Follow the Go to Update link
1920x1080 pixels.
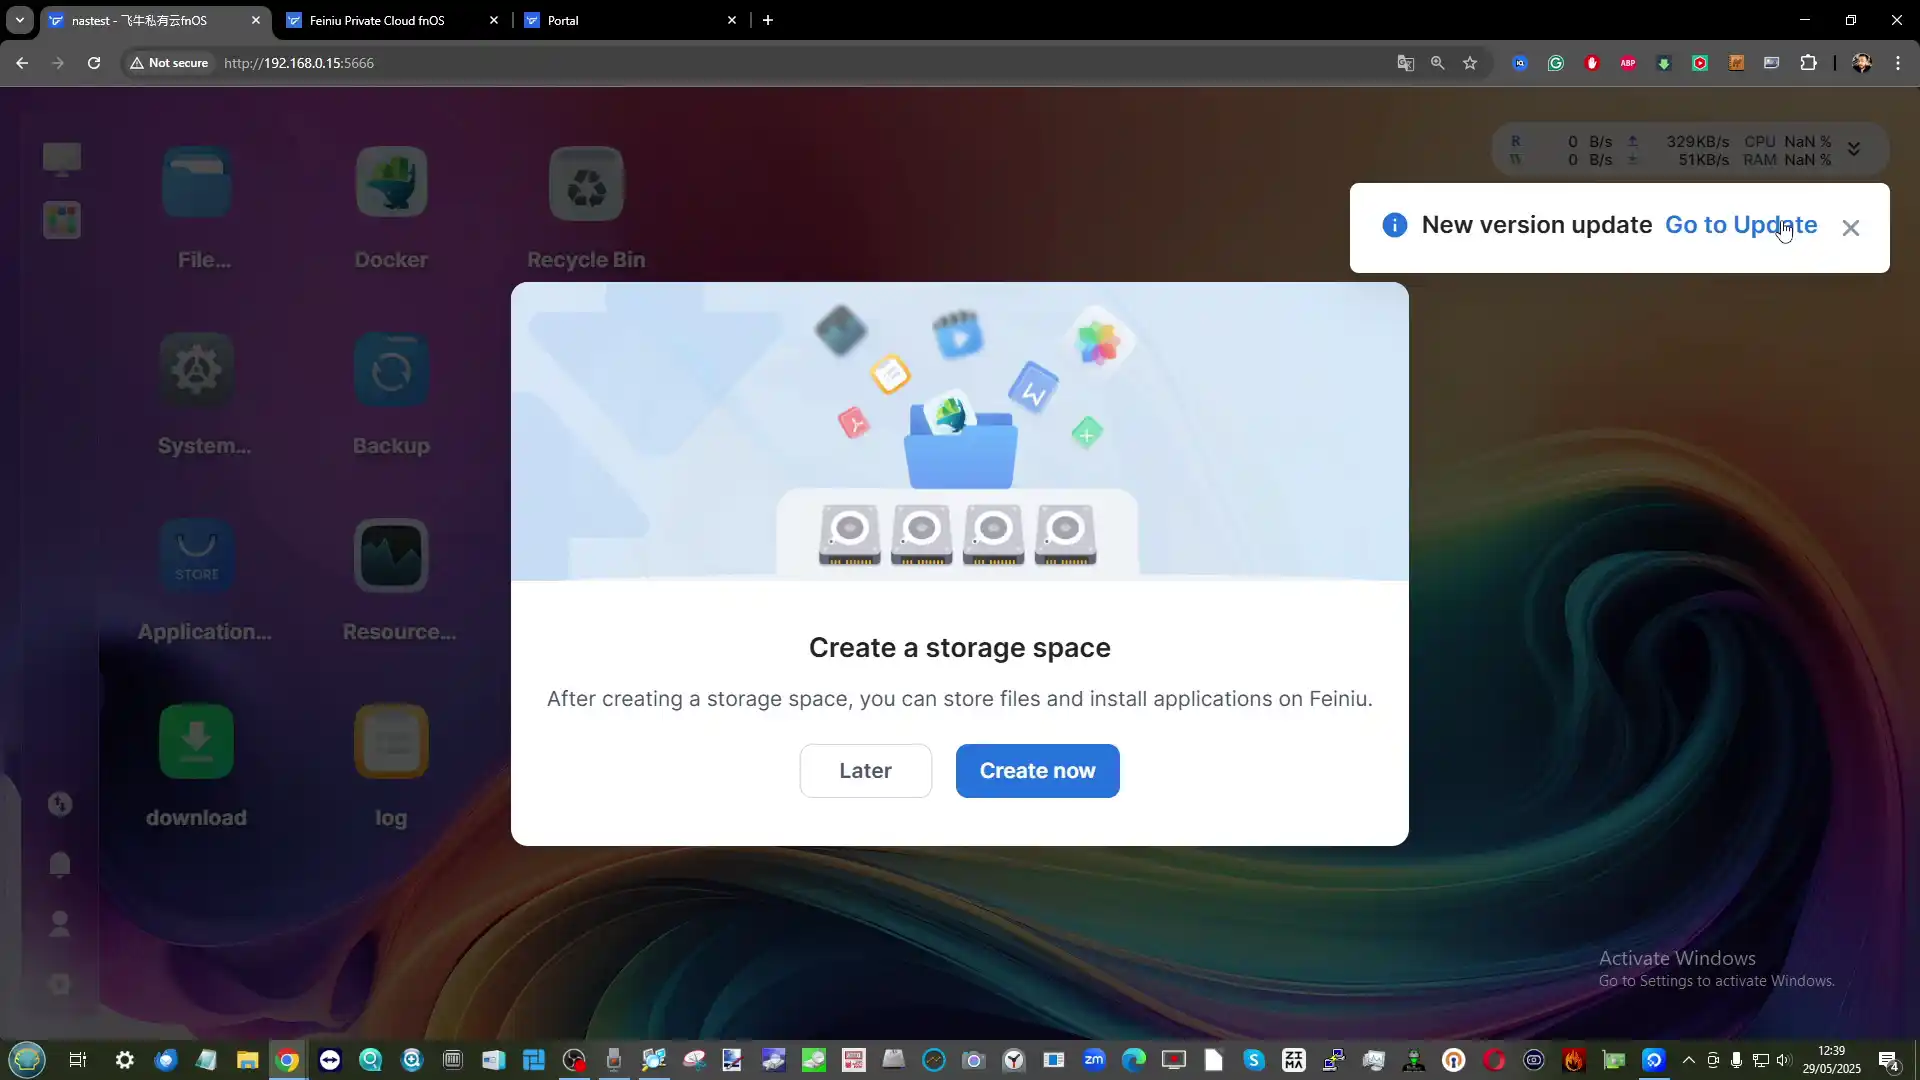pos(1741,225)
